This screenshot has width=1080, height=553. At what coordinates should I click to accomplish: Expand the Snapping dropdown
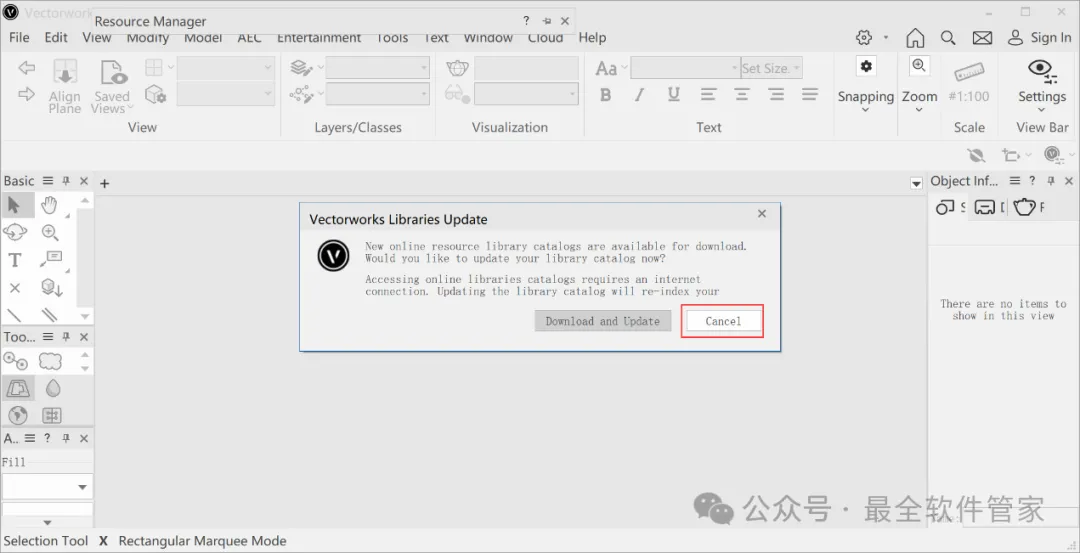pyautogui.click(x=866, y=109)
